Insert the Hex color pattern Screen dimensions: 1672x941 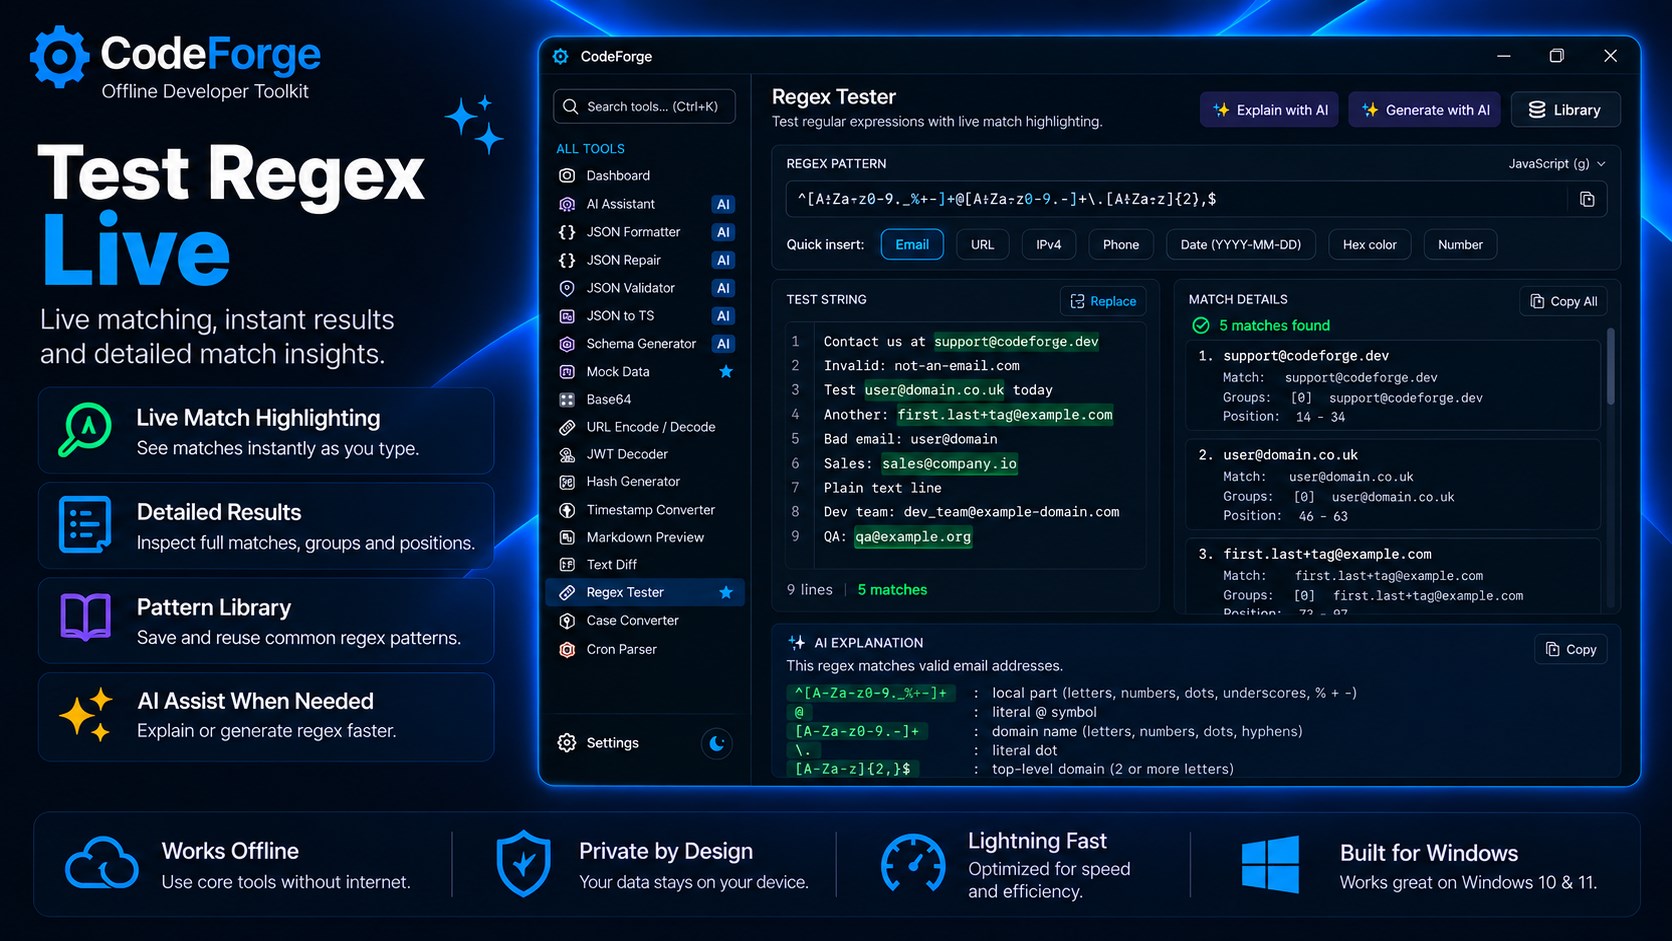click(1370, 245)
